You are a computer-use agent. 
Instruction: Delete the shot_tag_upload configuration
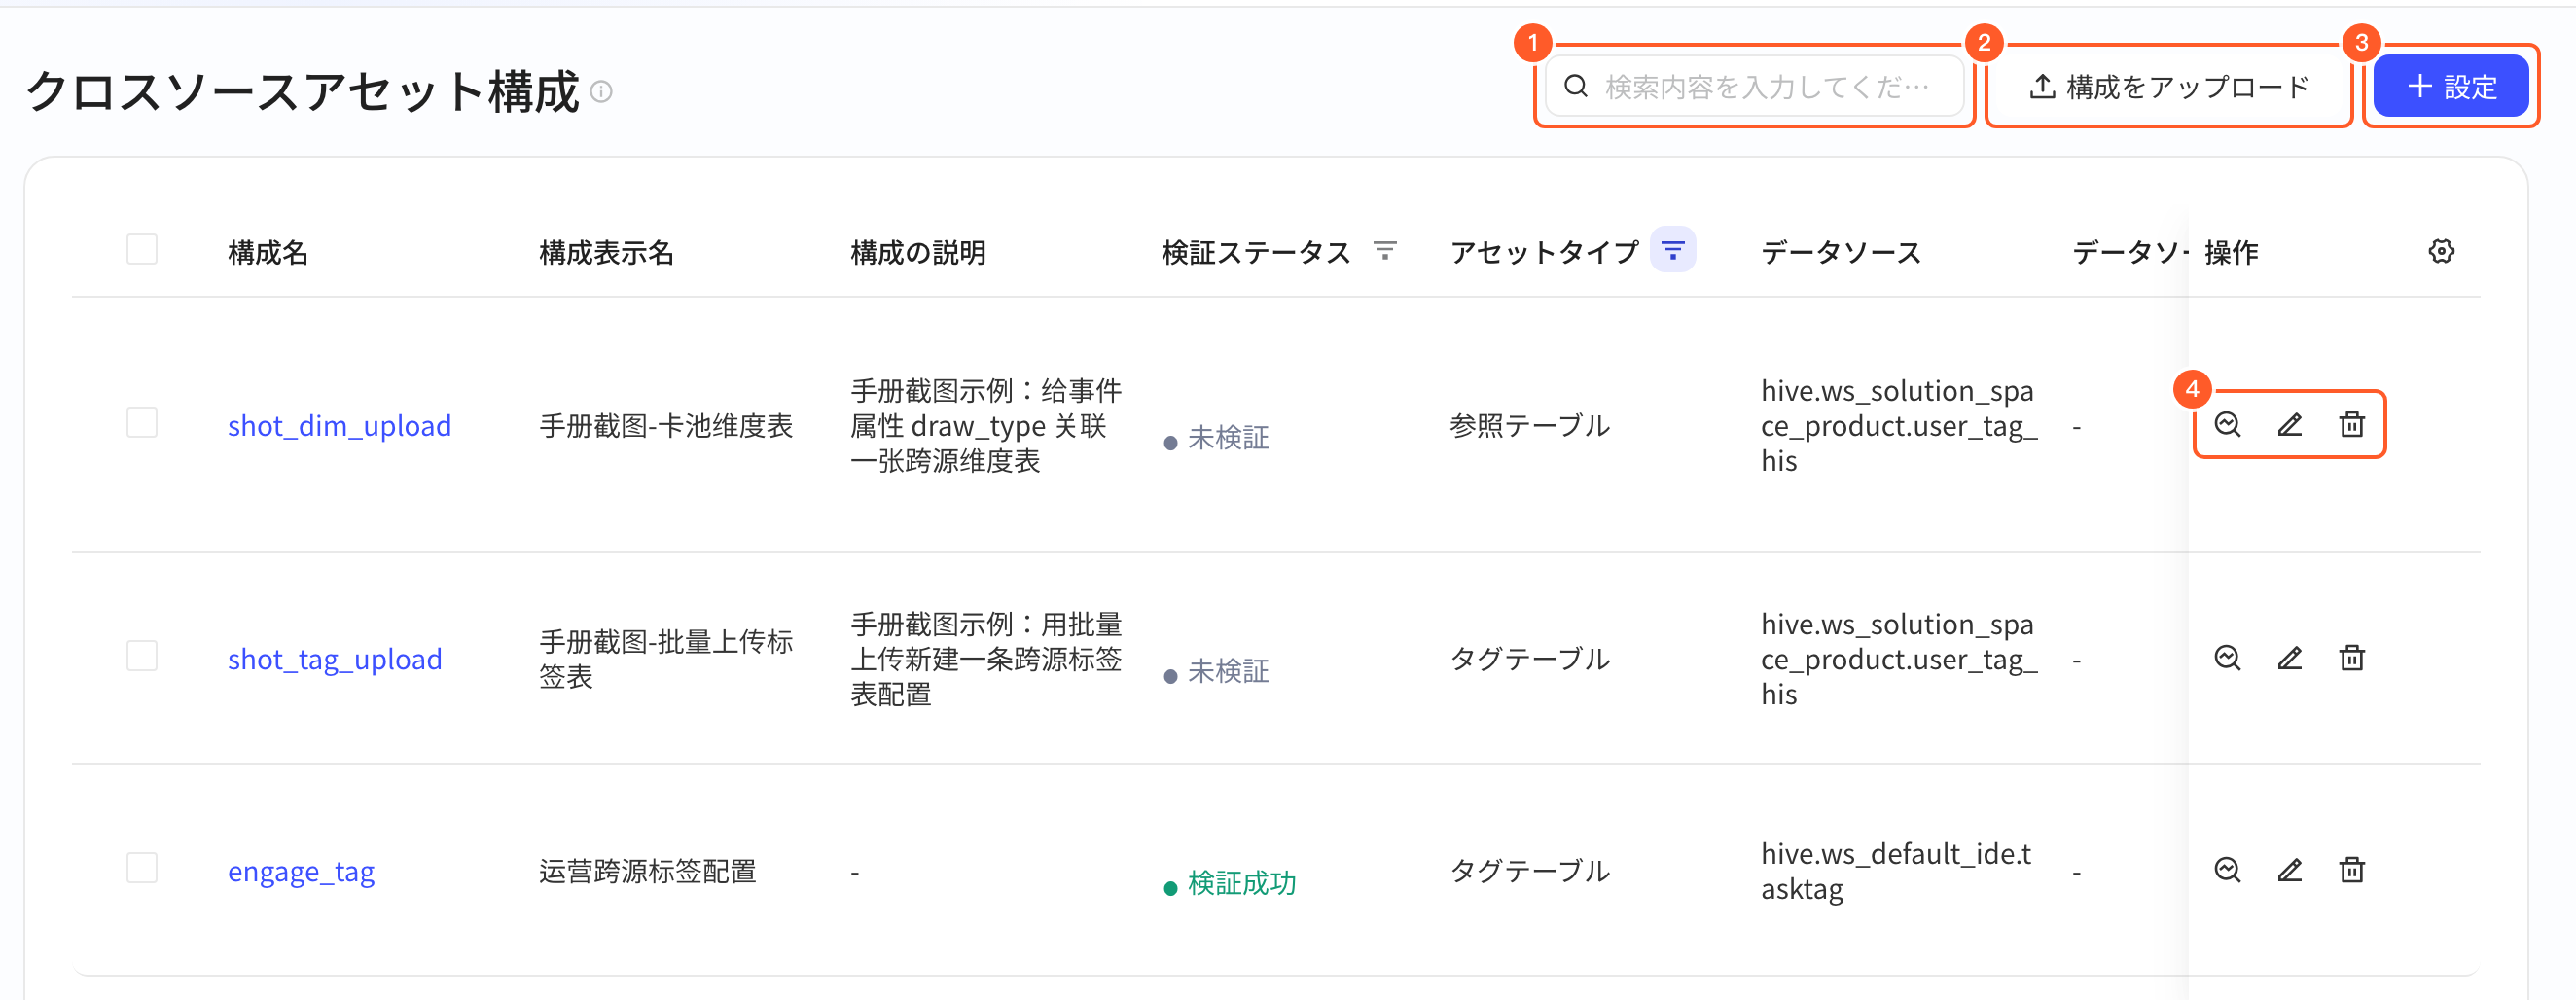pyautogui.click(x=2352, y=658)
